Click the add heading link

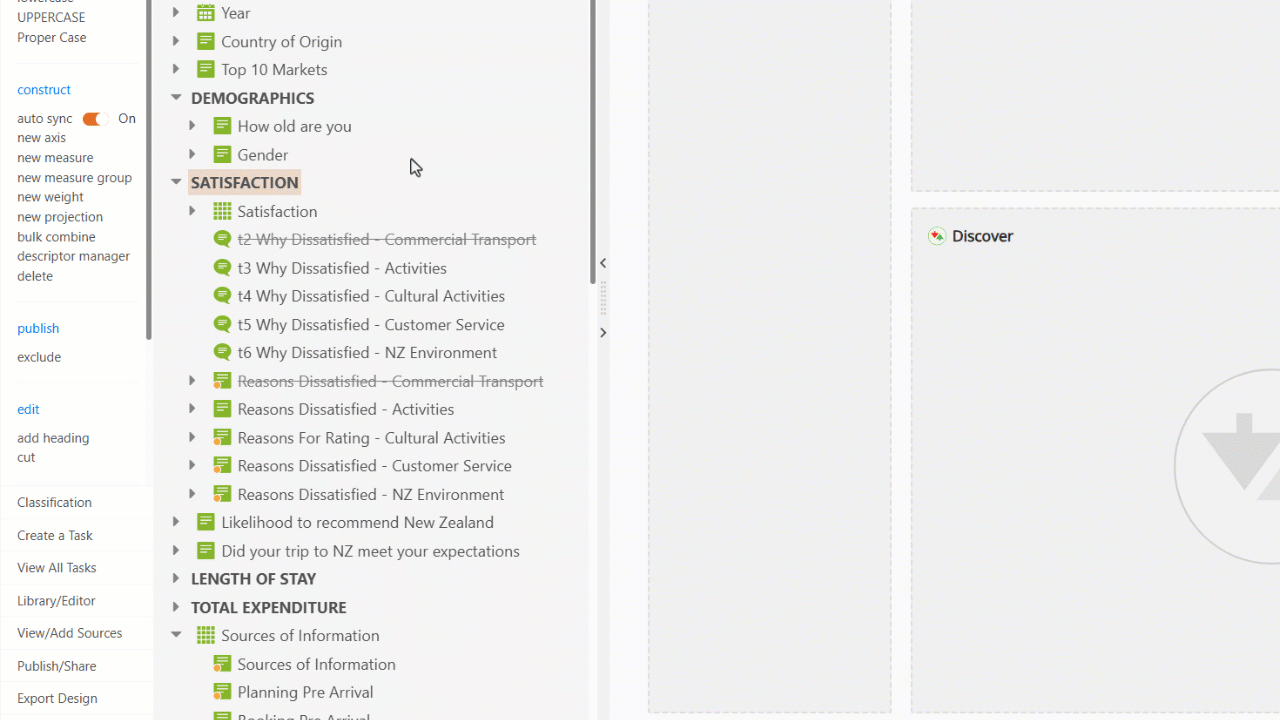click(53, 438)
